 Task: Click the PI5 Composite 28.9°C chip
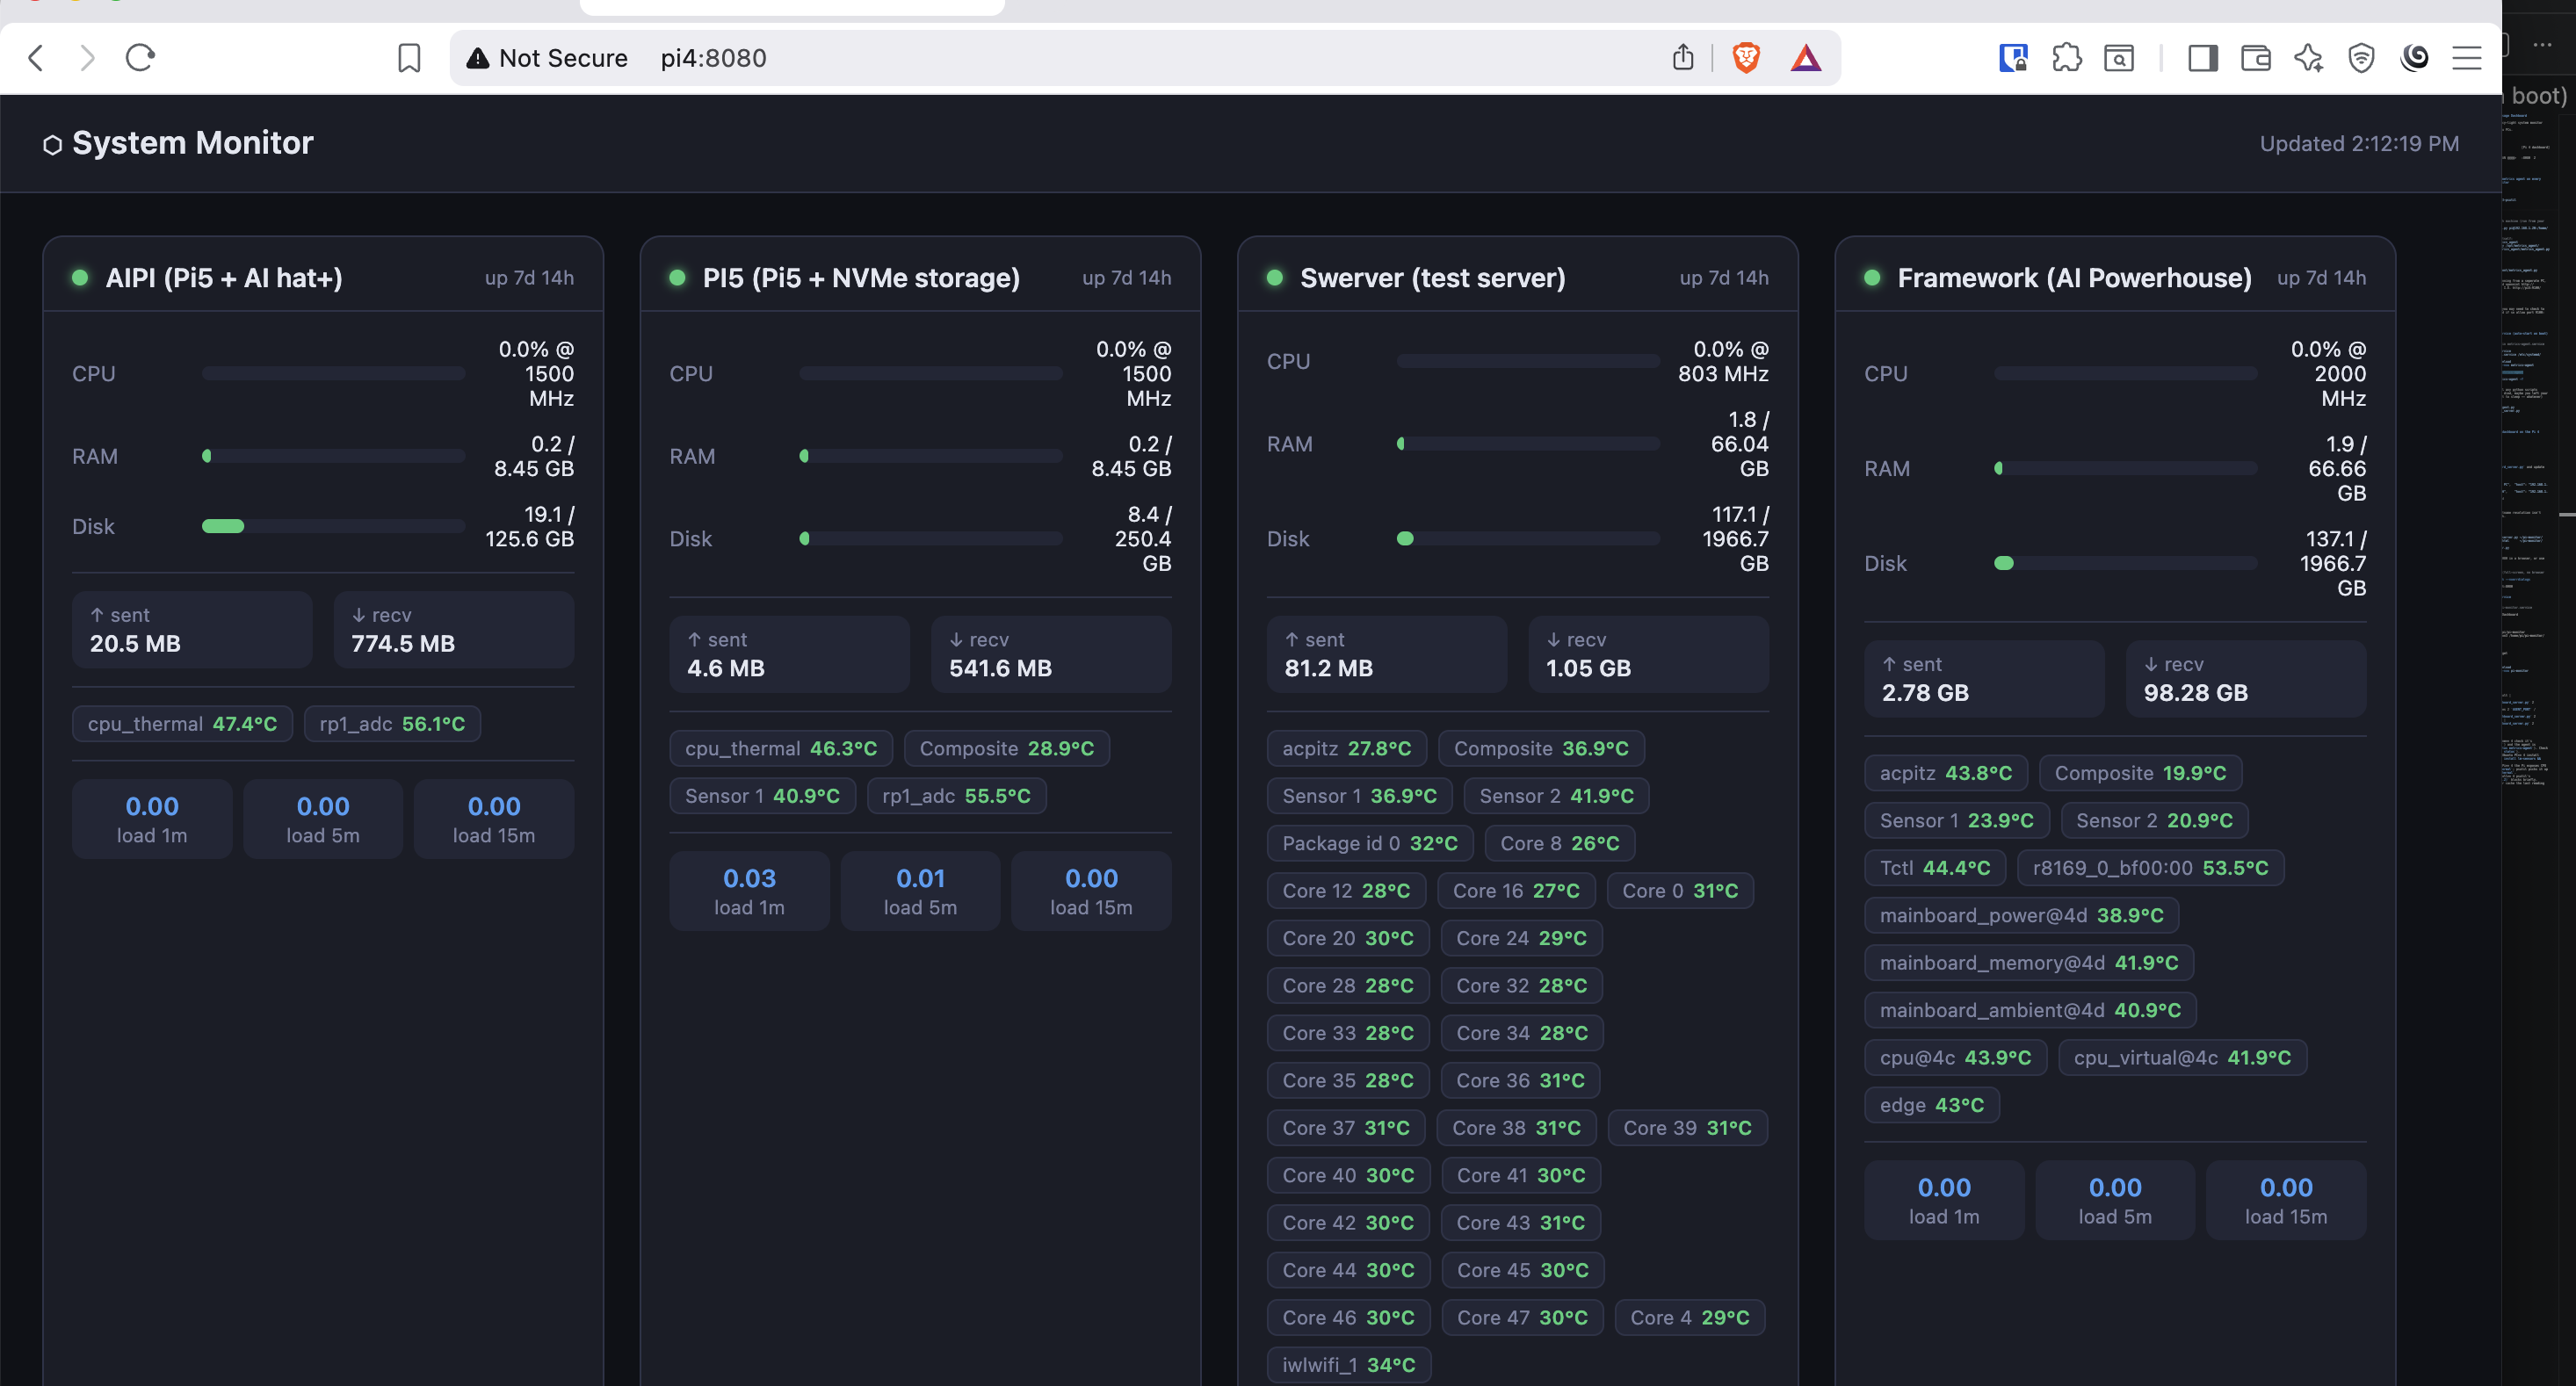tap(1006, 749)
